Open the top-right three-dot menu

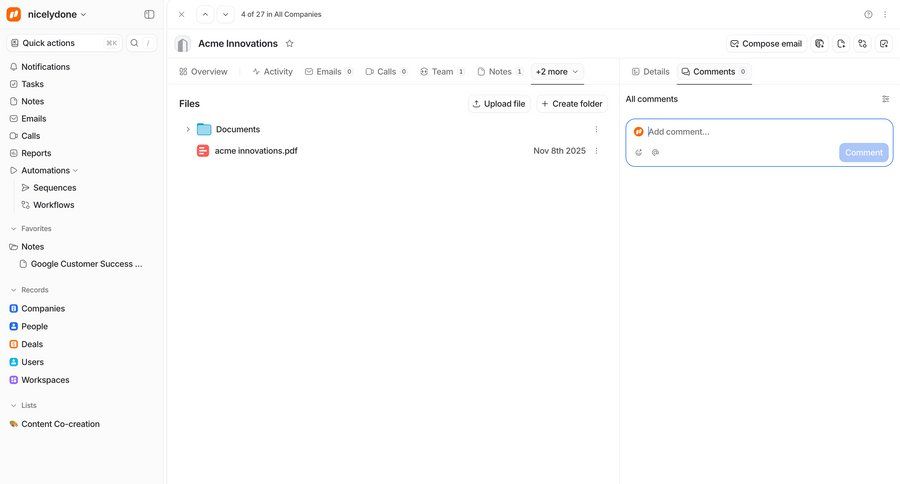tap(885, 14)
